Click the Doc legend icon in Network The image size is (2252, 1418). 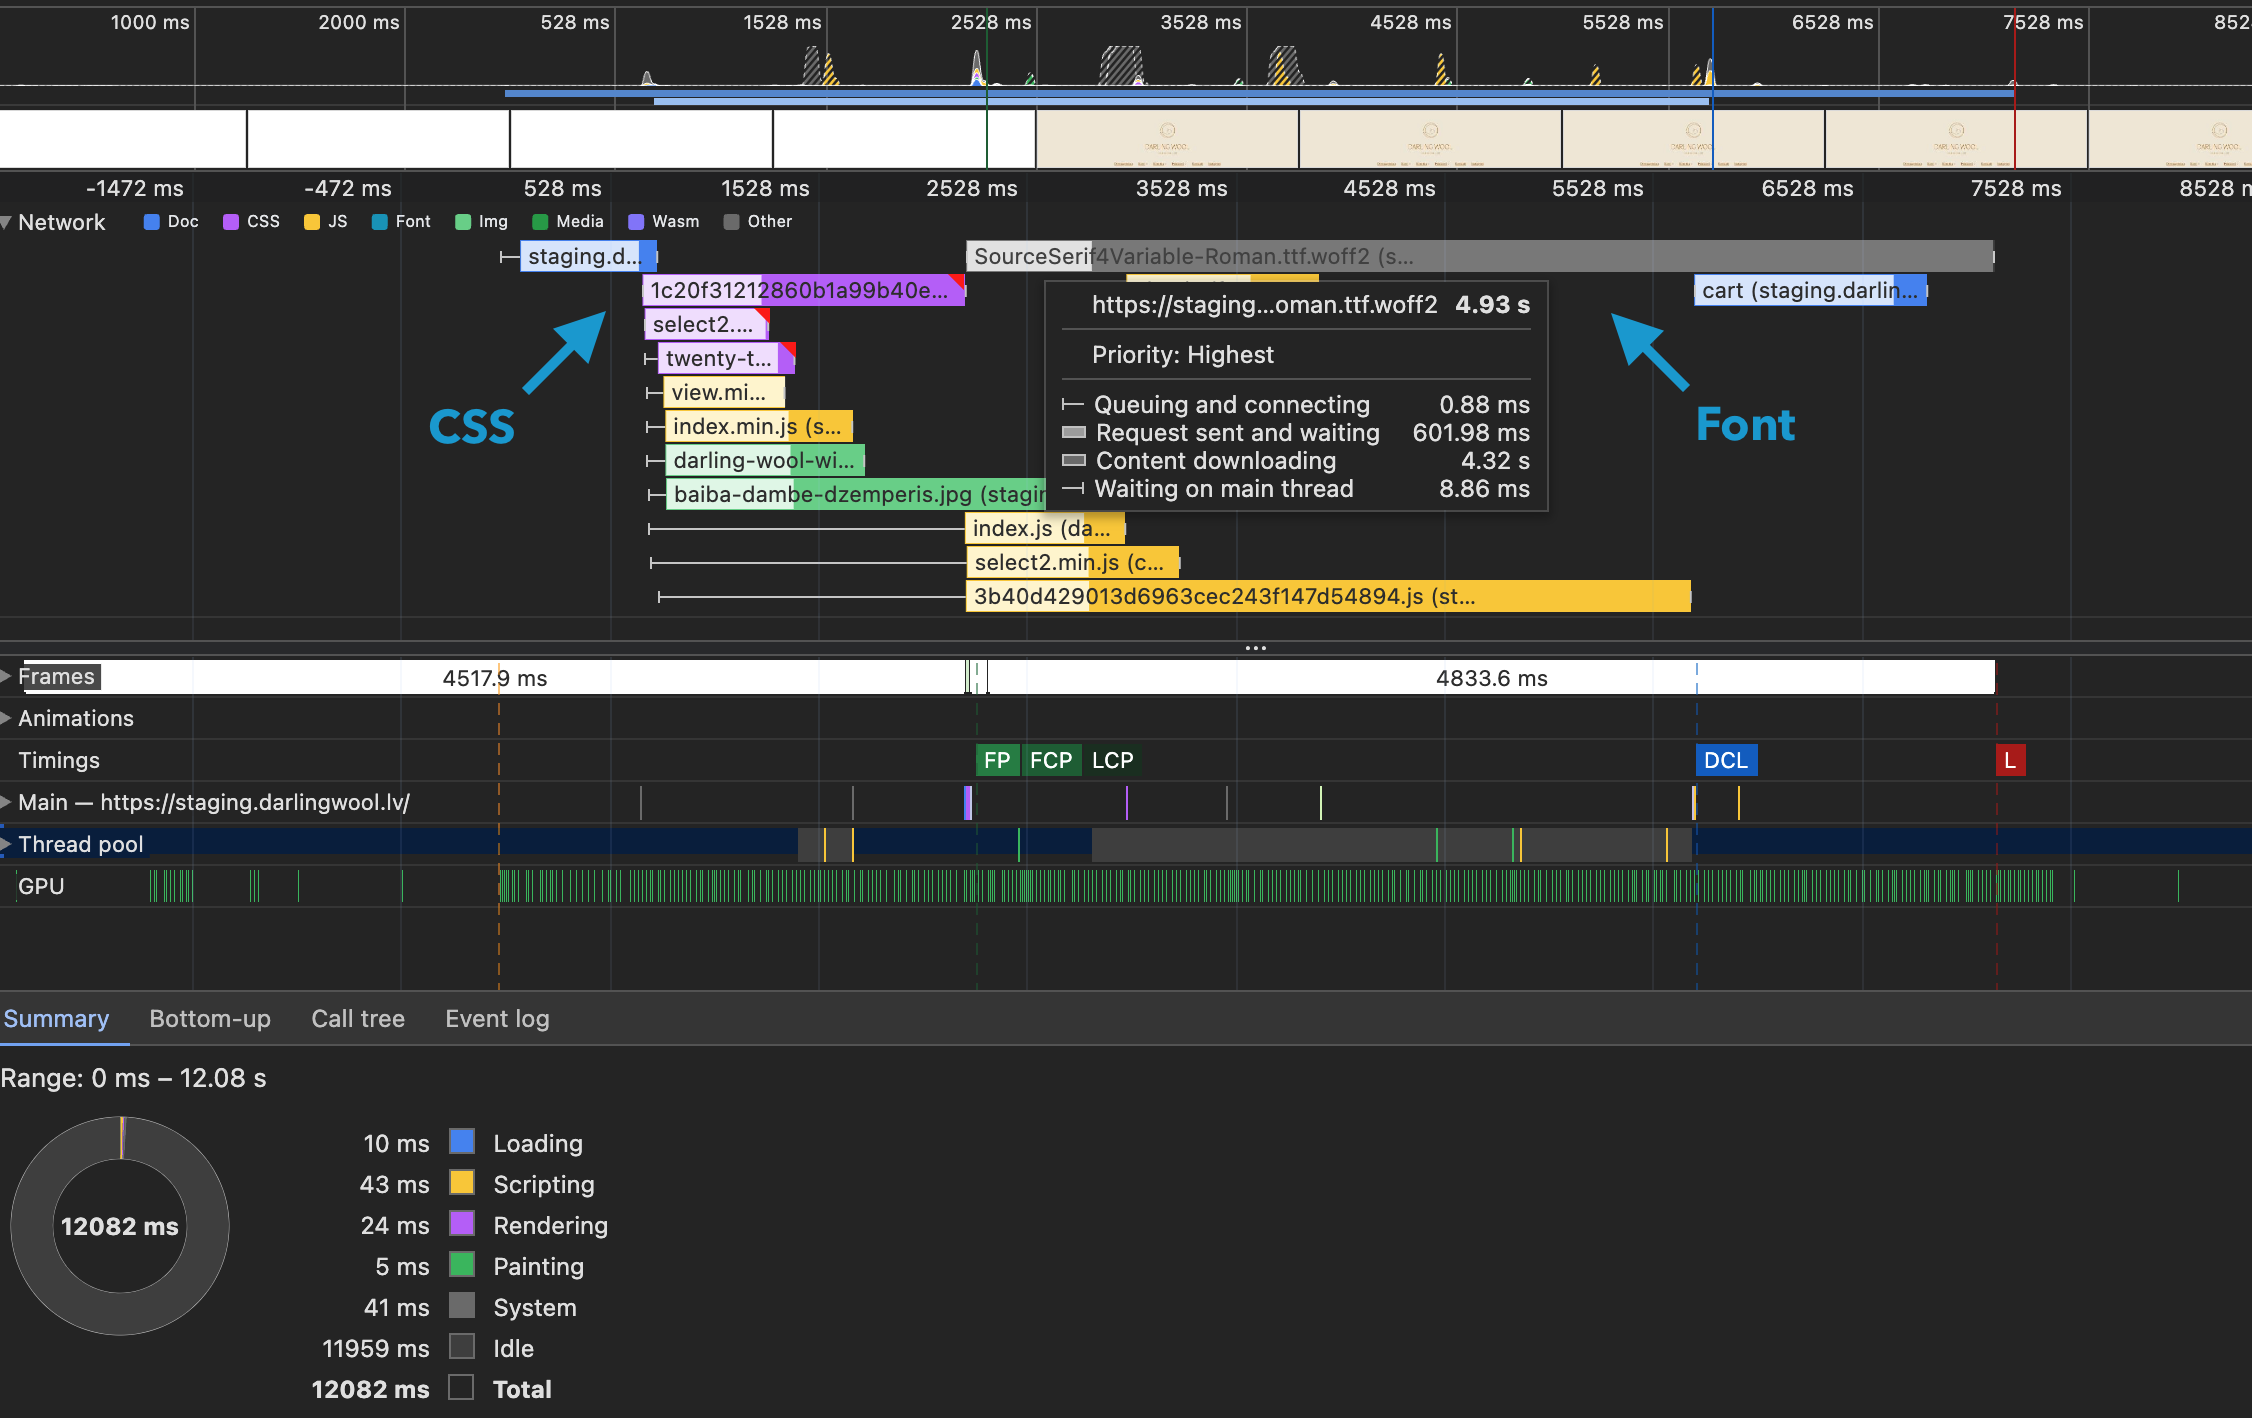pyautogui.click(x=151, y=221)
